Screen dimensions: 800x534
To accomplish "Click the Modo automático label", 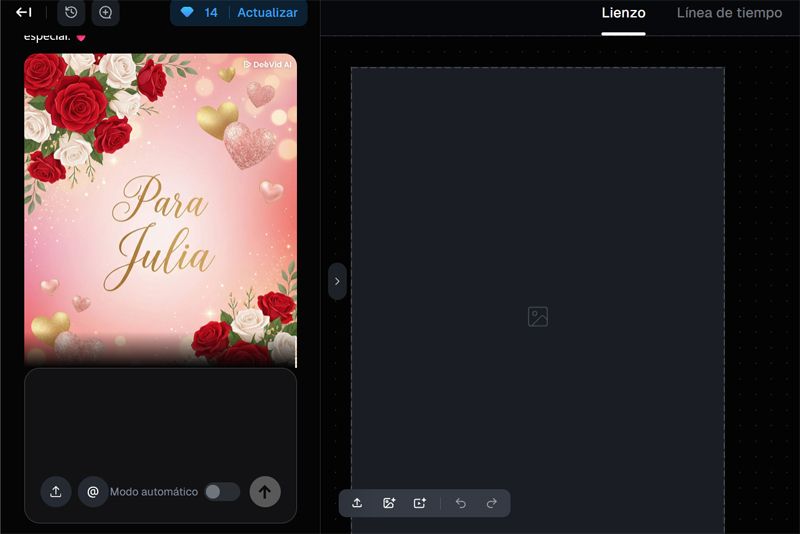I will tap(154, 492).
